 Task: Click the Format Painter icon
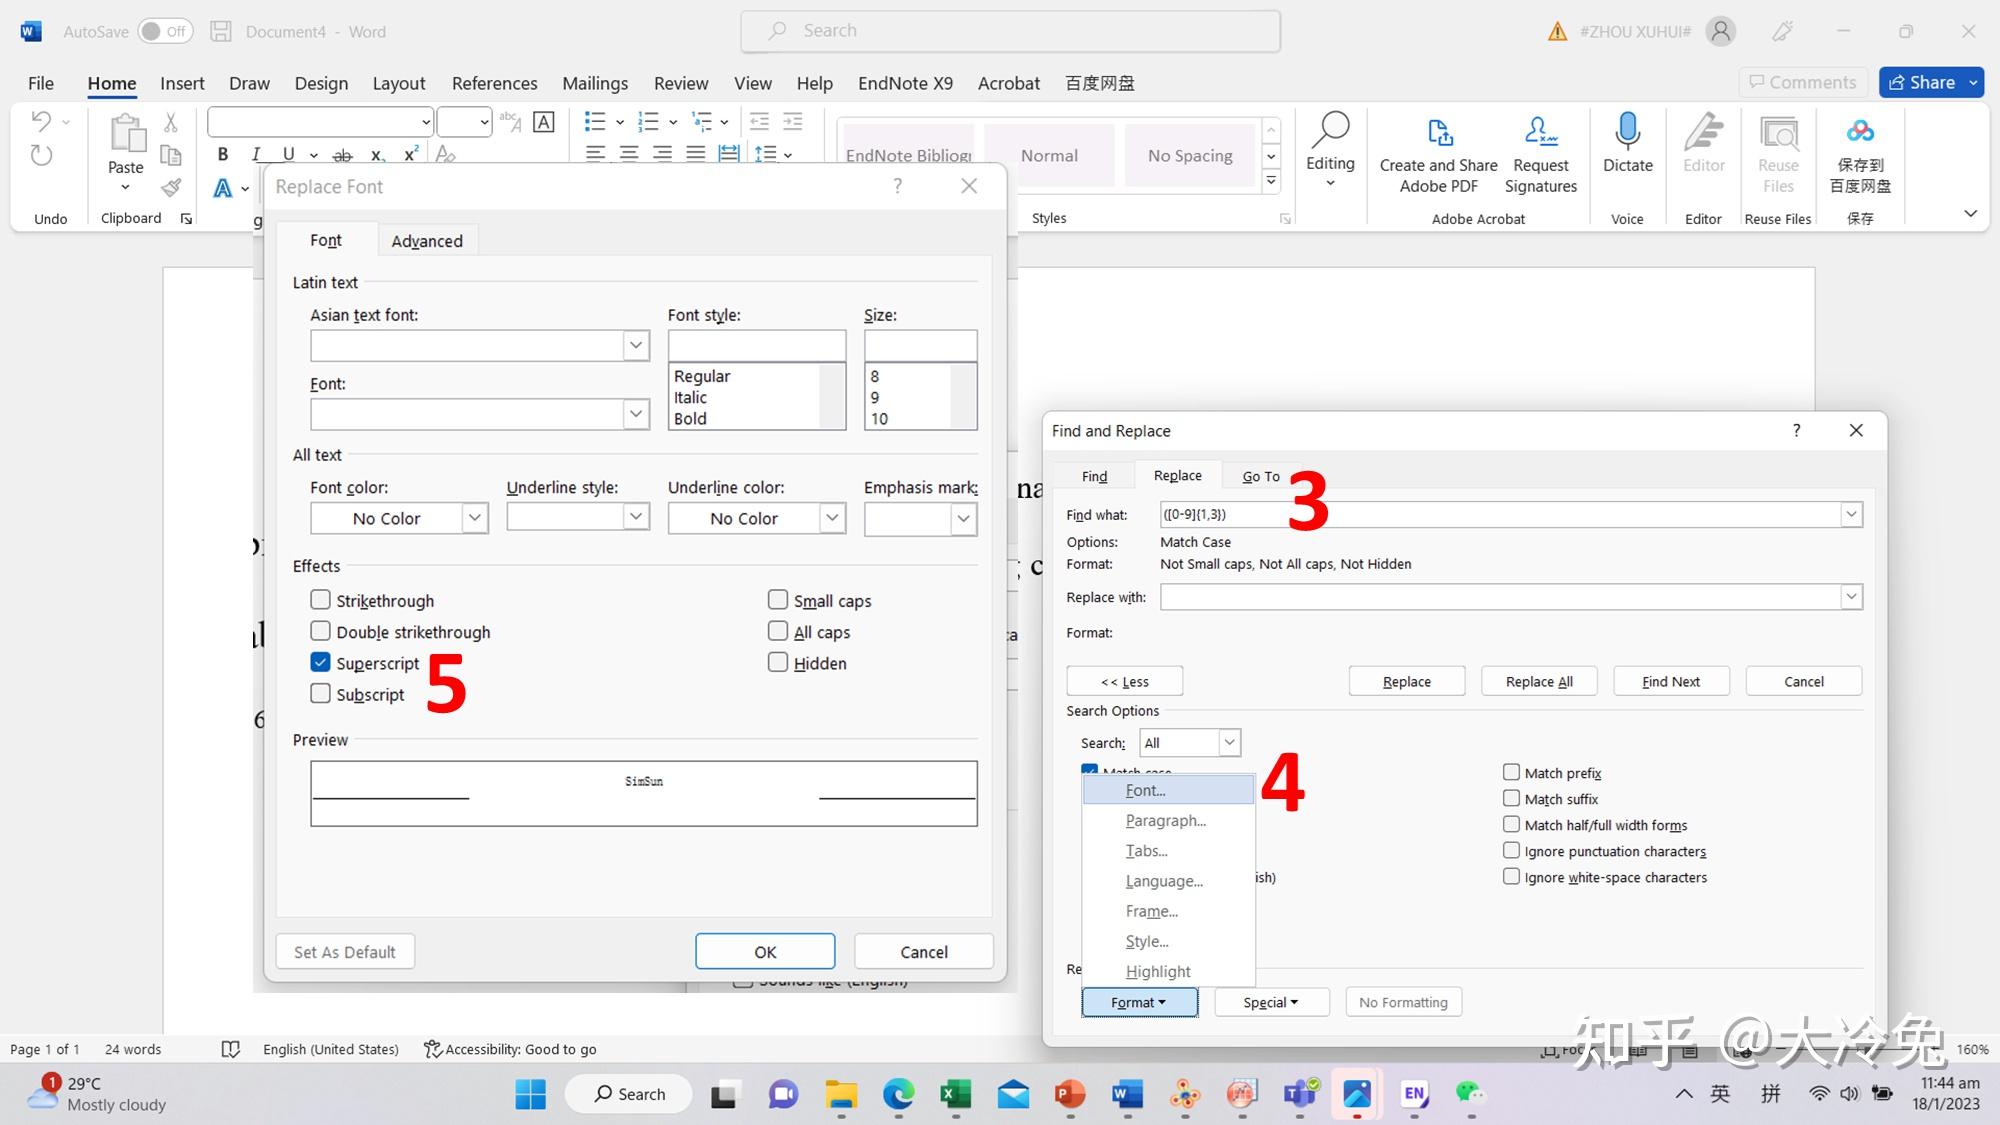(171, 187)
